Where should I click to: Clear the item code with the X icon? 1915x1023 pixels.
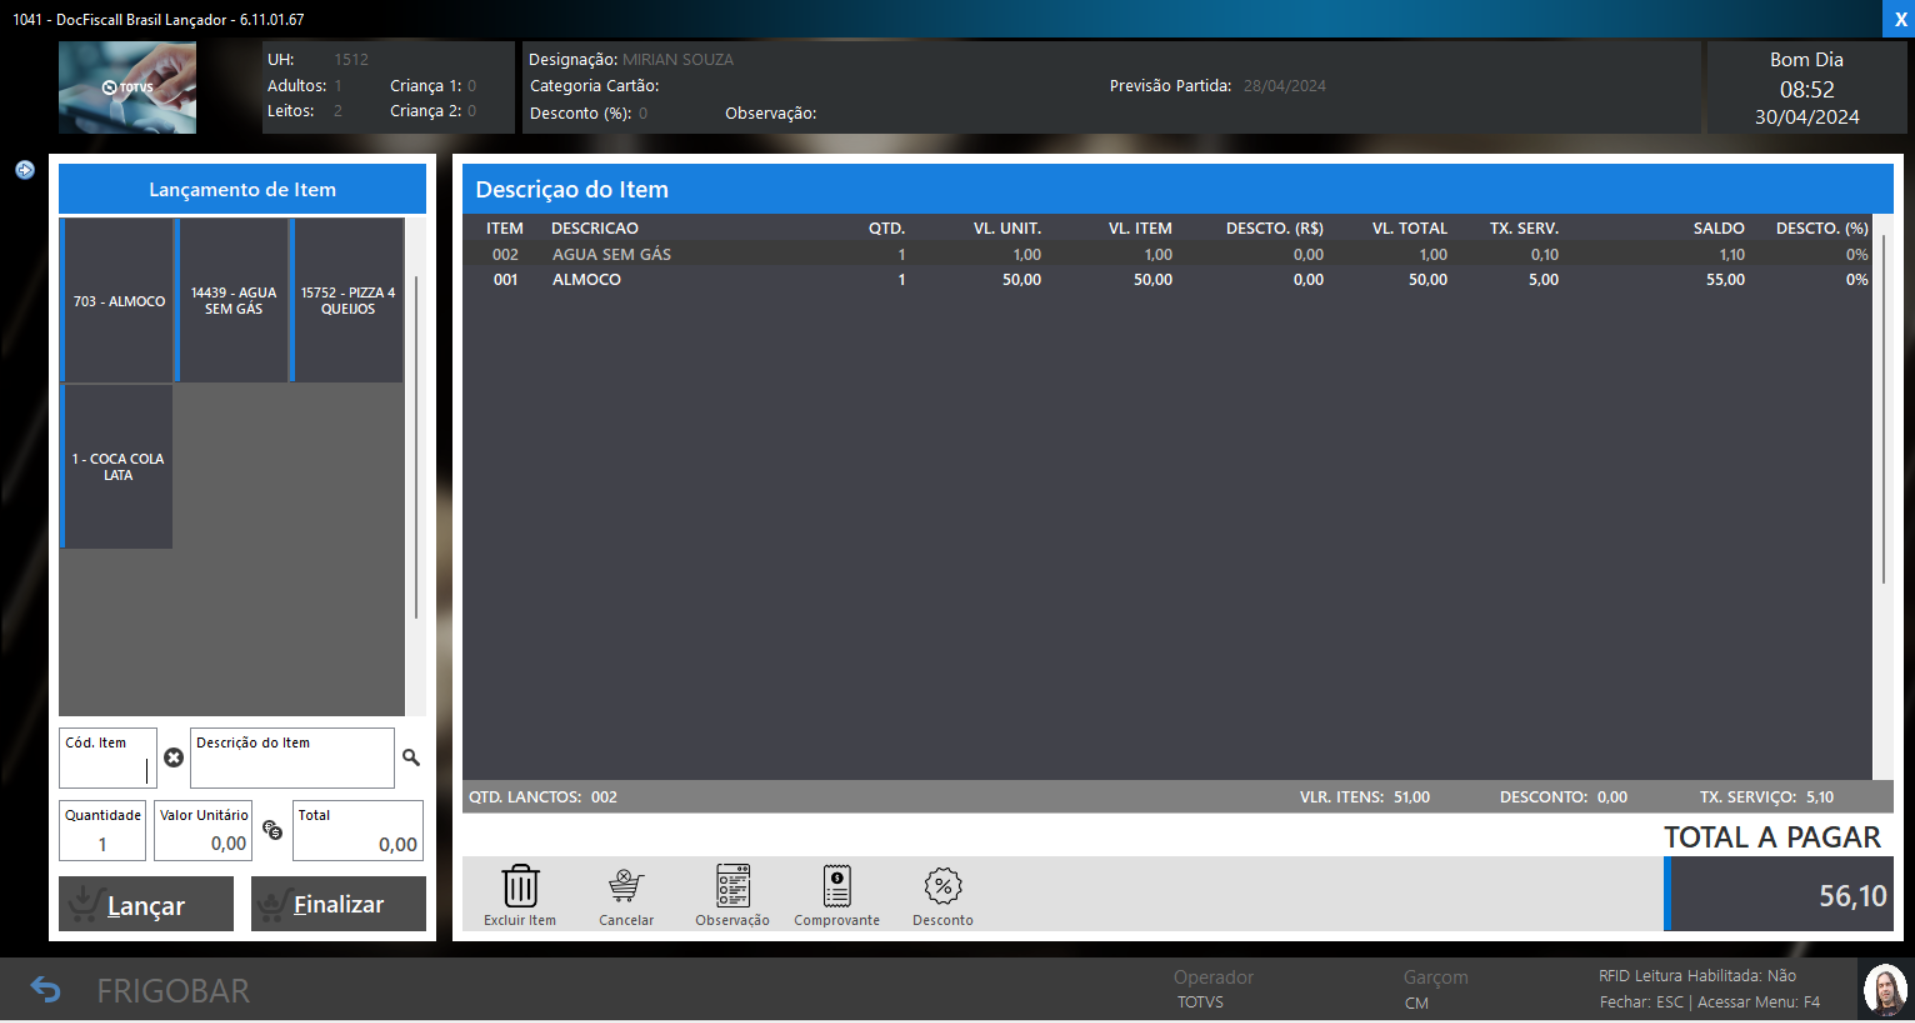(174, 758)
